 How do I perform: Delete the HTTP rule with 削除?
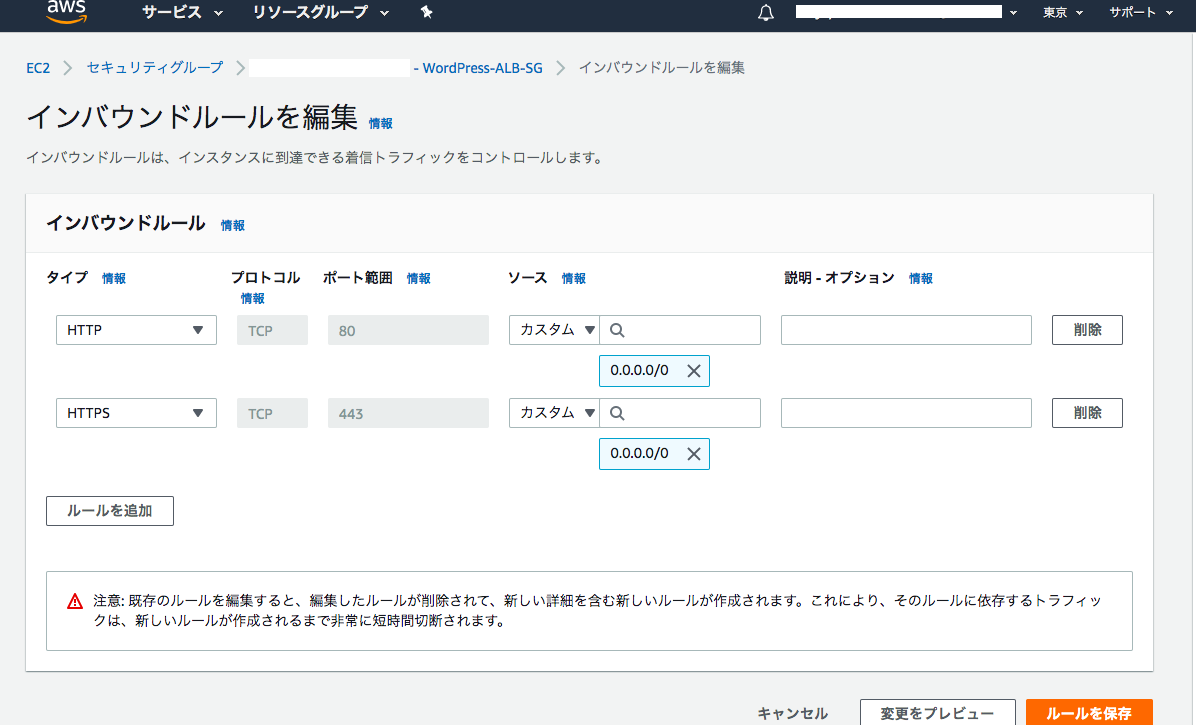pyautogui.click(x=1087, y=330)
